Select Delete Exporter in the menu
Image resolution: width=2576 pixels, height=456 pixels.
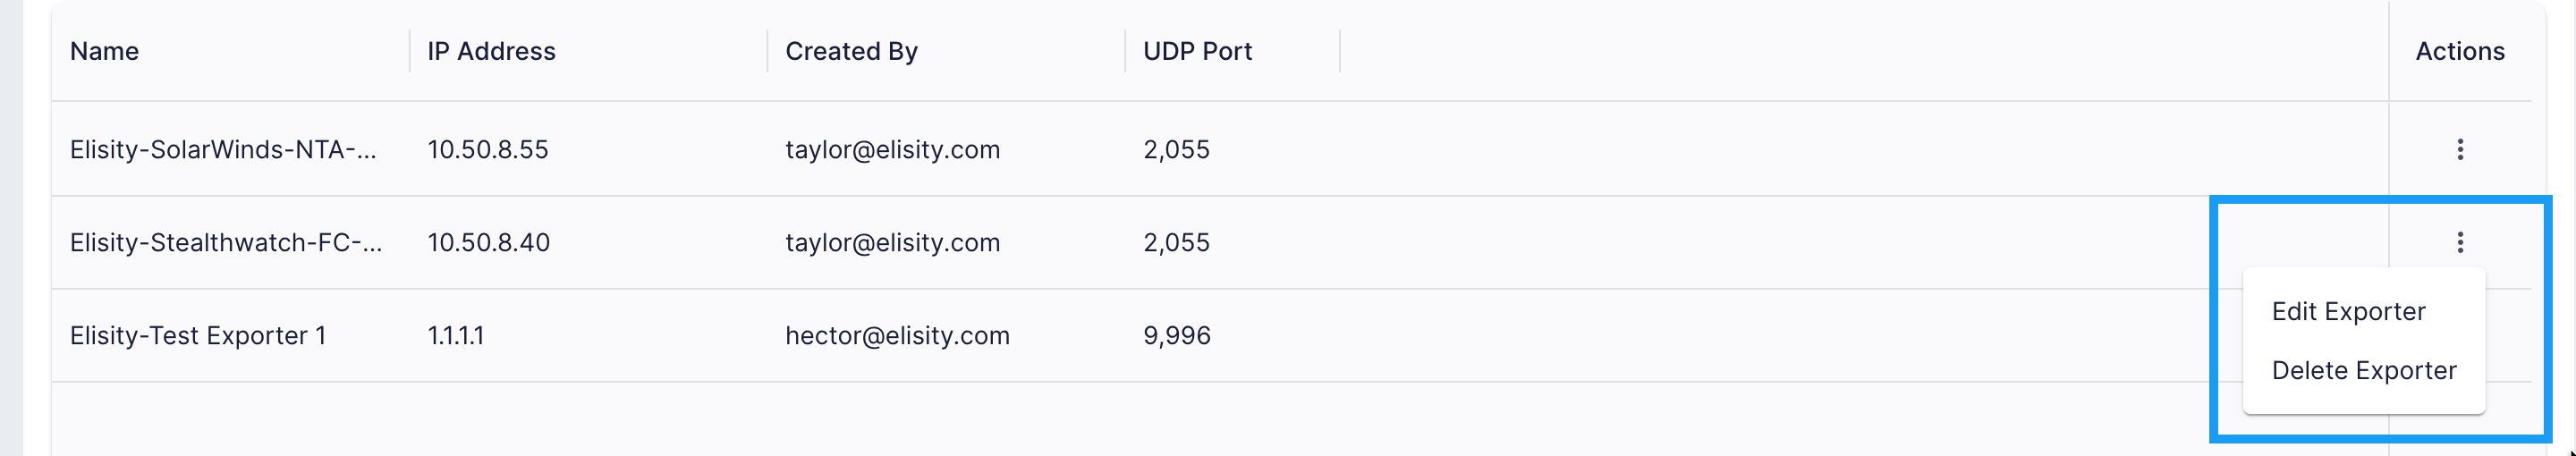point(2363,370)
